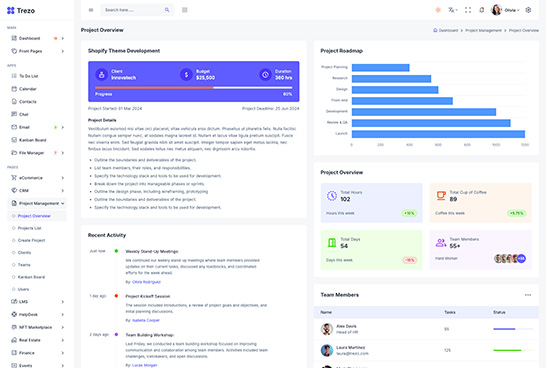
Task: Click Olivia Rodriguez author link
Action: 146,282
